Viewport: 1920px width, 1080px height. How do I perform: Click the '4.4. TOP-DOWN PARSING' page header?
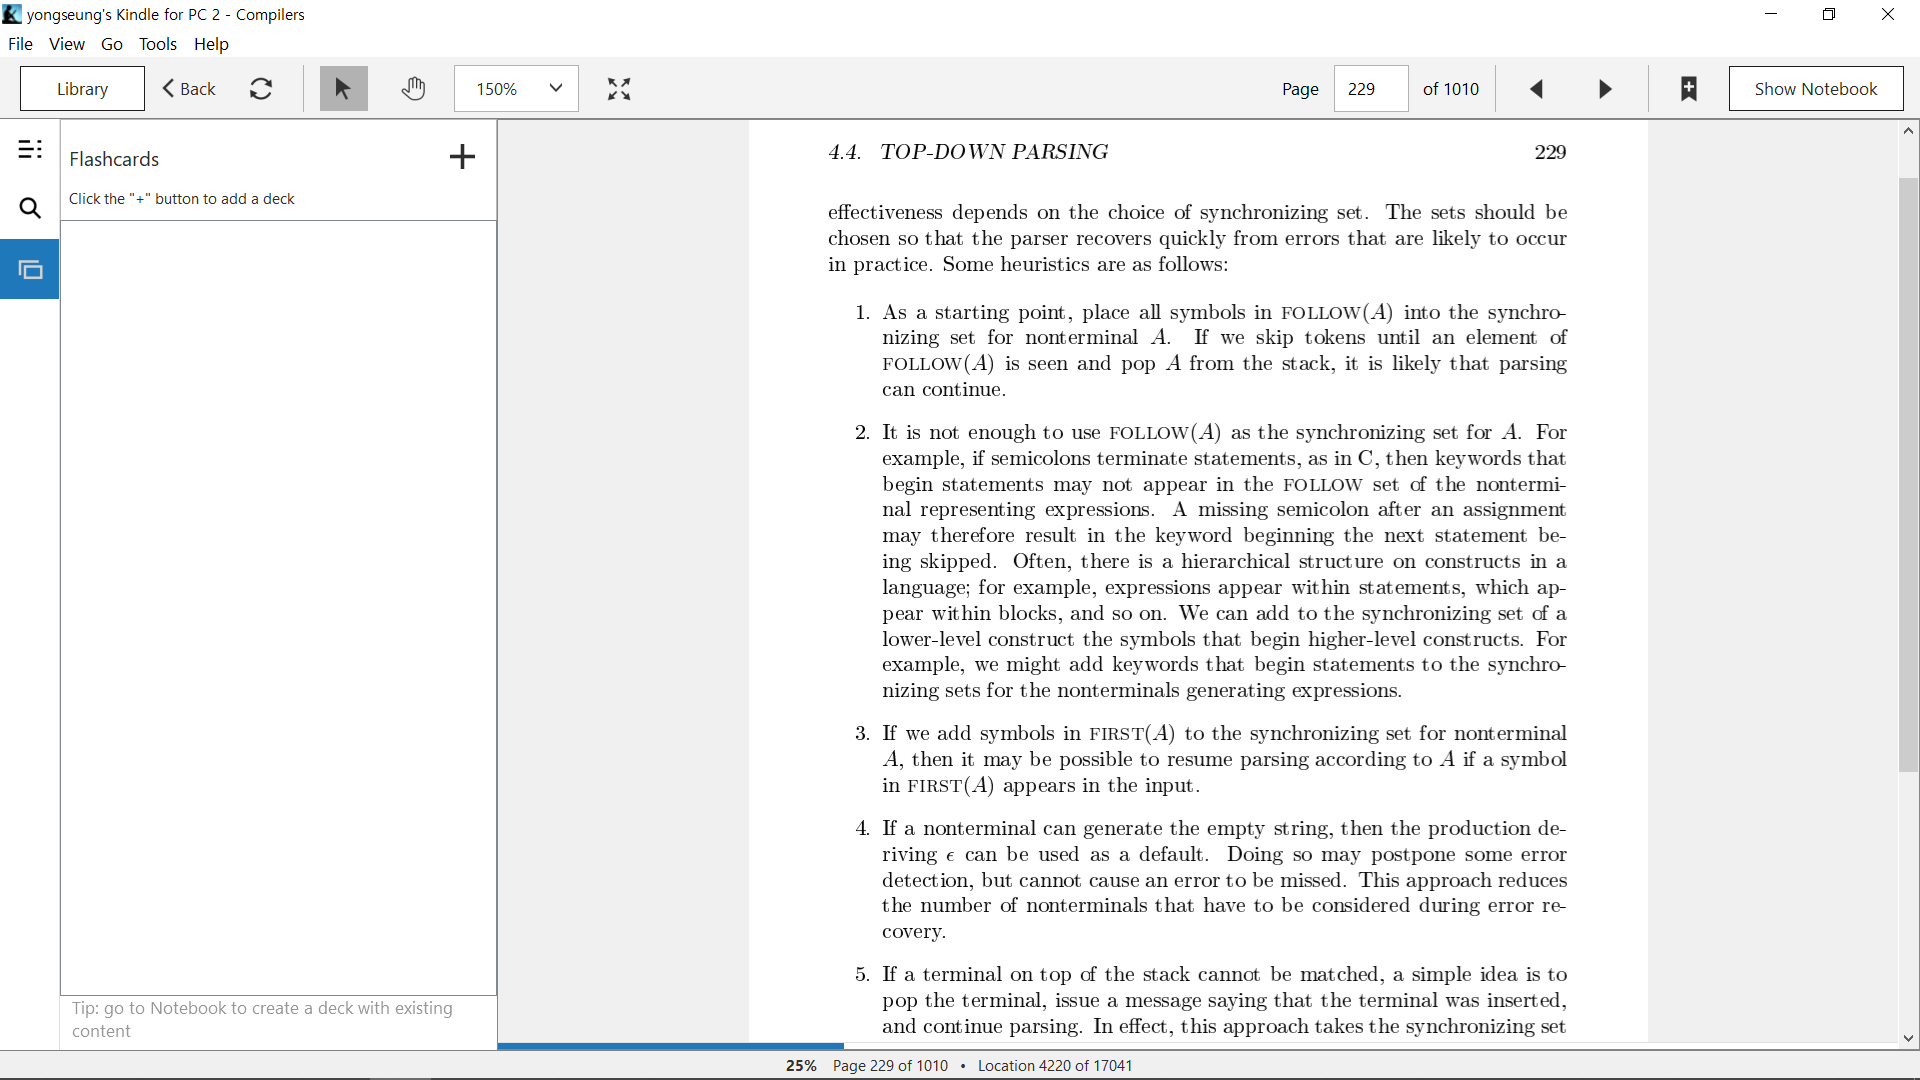pos(968,152)
